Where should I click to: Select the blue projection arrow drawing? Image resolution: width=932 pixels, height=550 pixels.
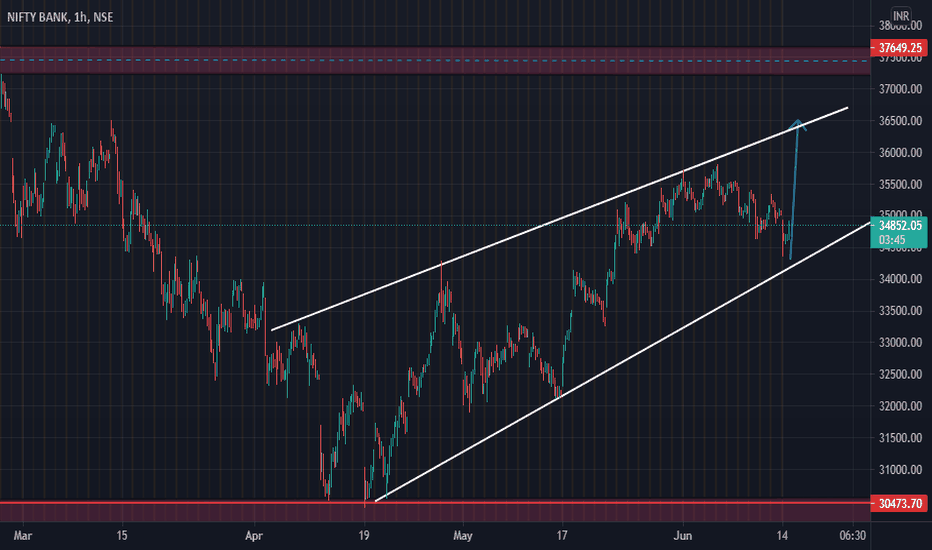click(794, 190)
